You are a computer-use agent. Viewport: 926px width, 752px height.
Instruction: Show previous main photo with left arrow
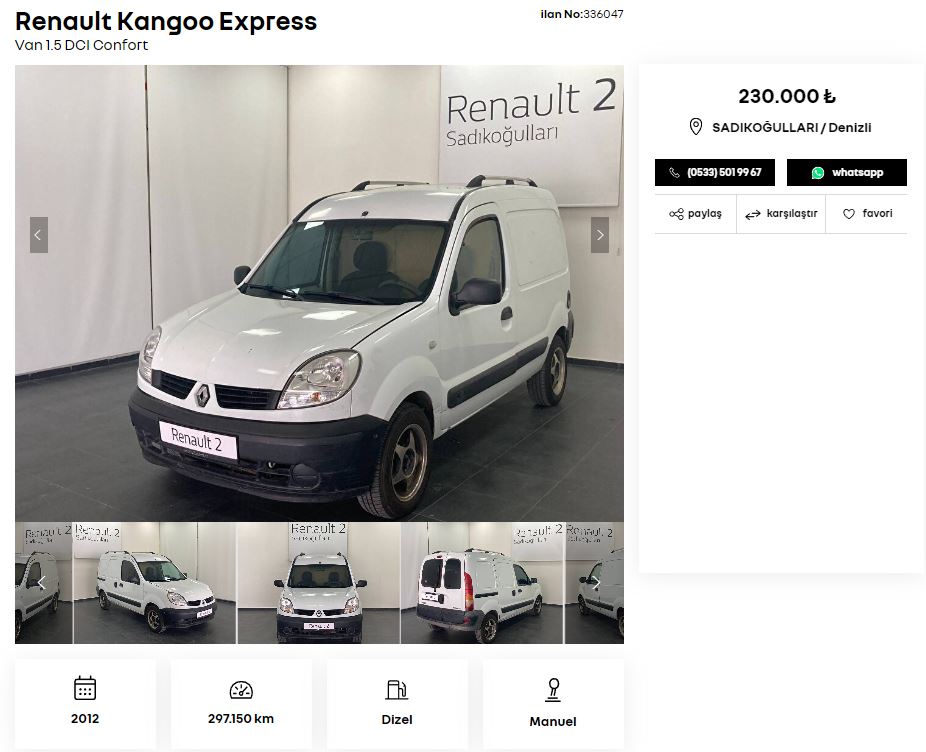(x=38, y=235)
